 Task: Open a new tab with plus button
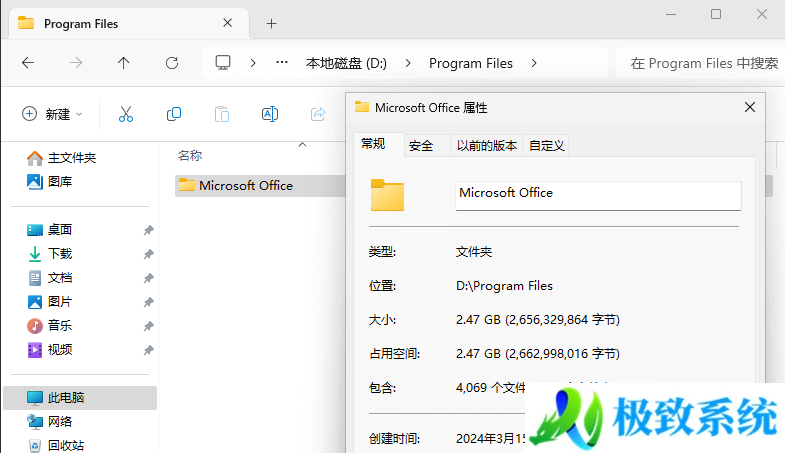point(271,24)
